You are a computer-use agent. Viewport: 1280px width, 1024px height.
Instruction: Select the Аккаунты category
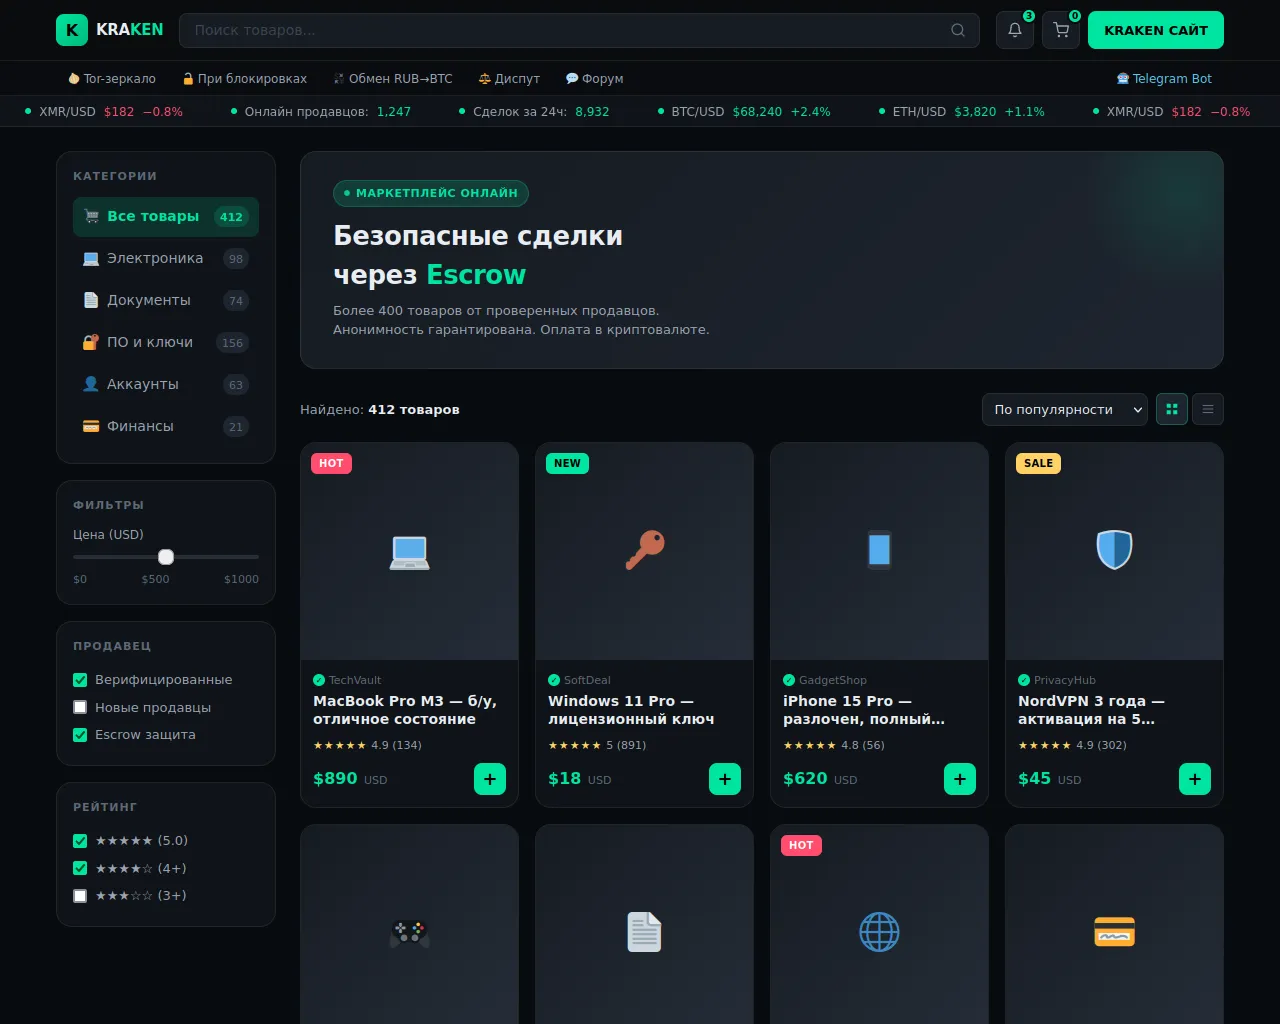point(166,385)
